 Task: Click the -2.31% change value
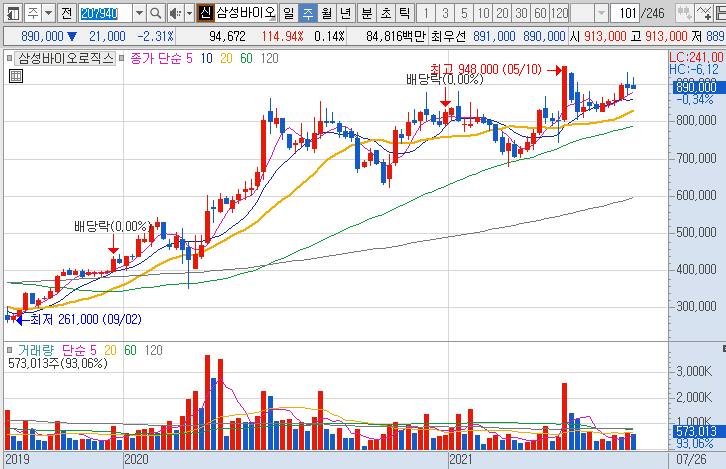(x=156, y=36)
